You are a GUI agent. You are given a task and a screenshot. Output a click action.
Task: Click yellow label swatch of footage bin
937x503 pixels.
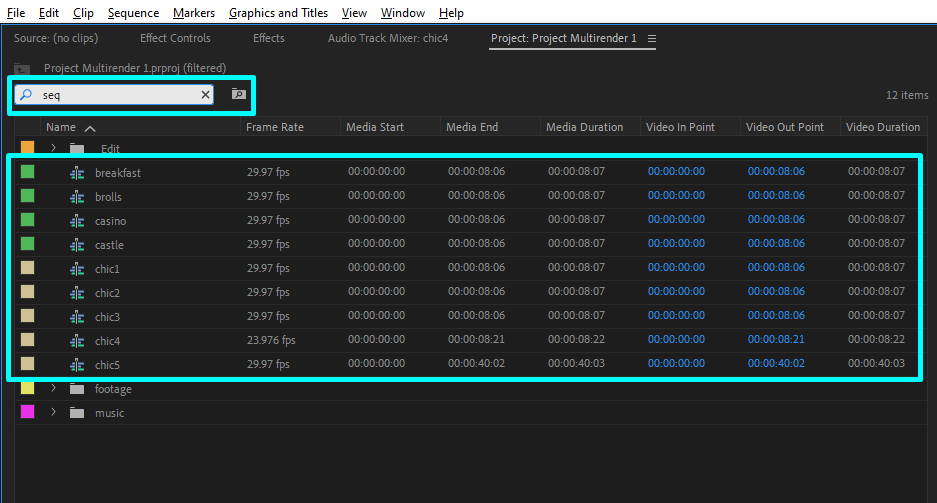pos(27,388)
